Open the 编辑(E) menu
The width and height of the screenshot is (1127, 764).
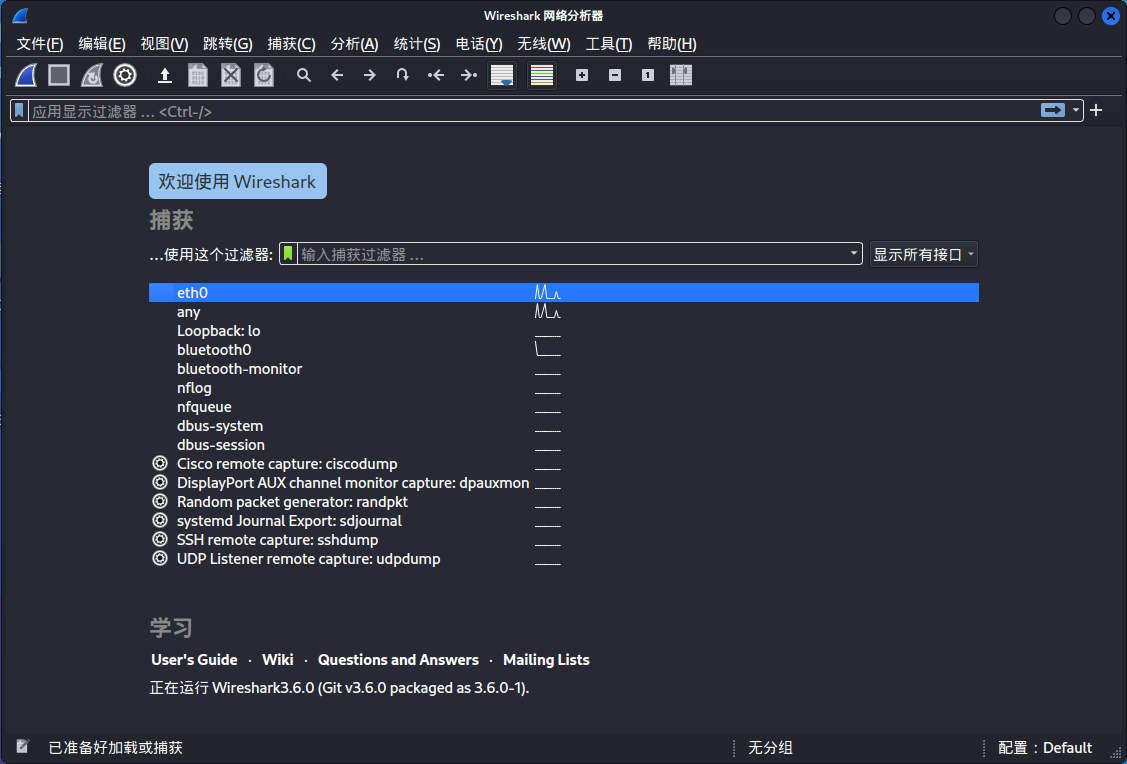tap(102, 44)
